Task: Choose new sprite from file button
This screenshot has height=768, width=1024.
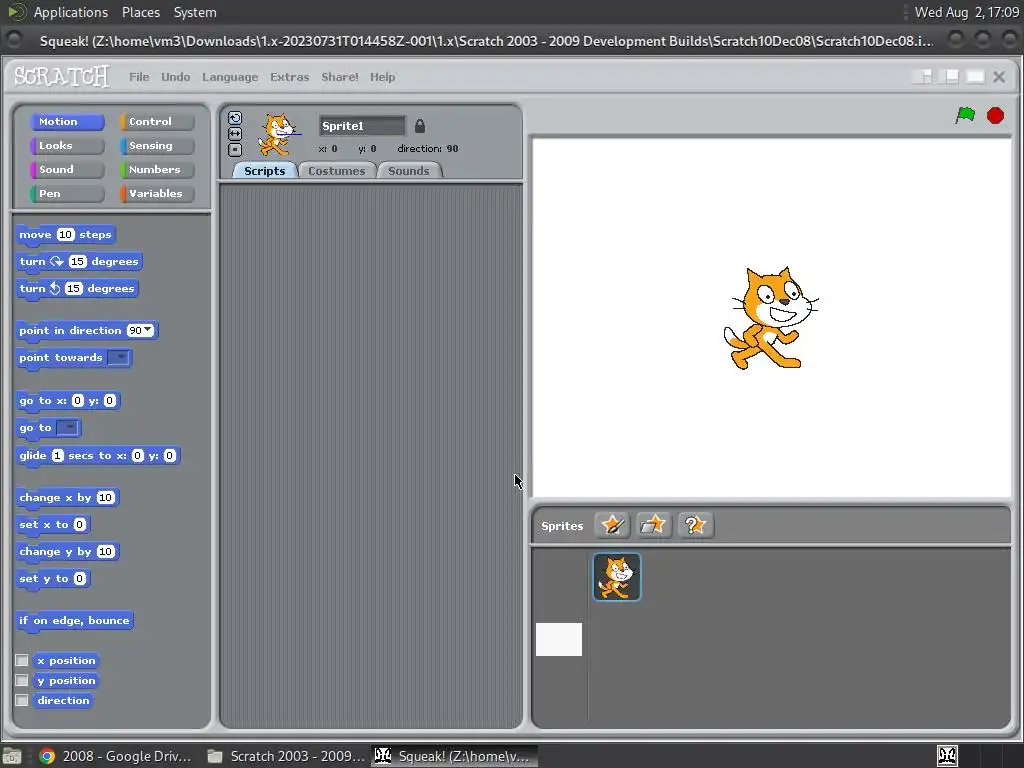Action: click(x=653, y=525)
